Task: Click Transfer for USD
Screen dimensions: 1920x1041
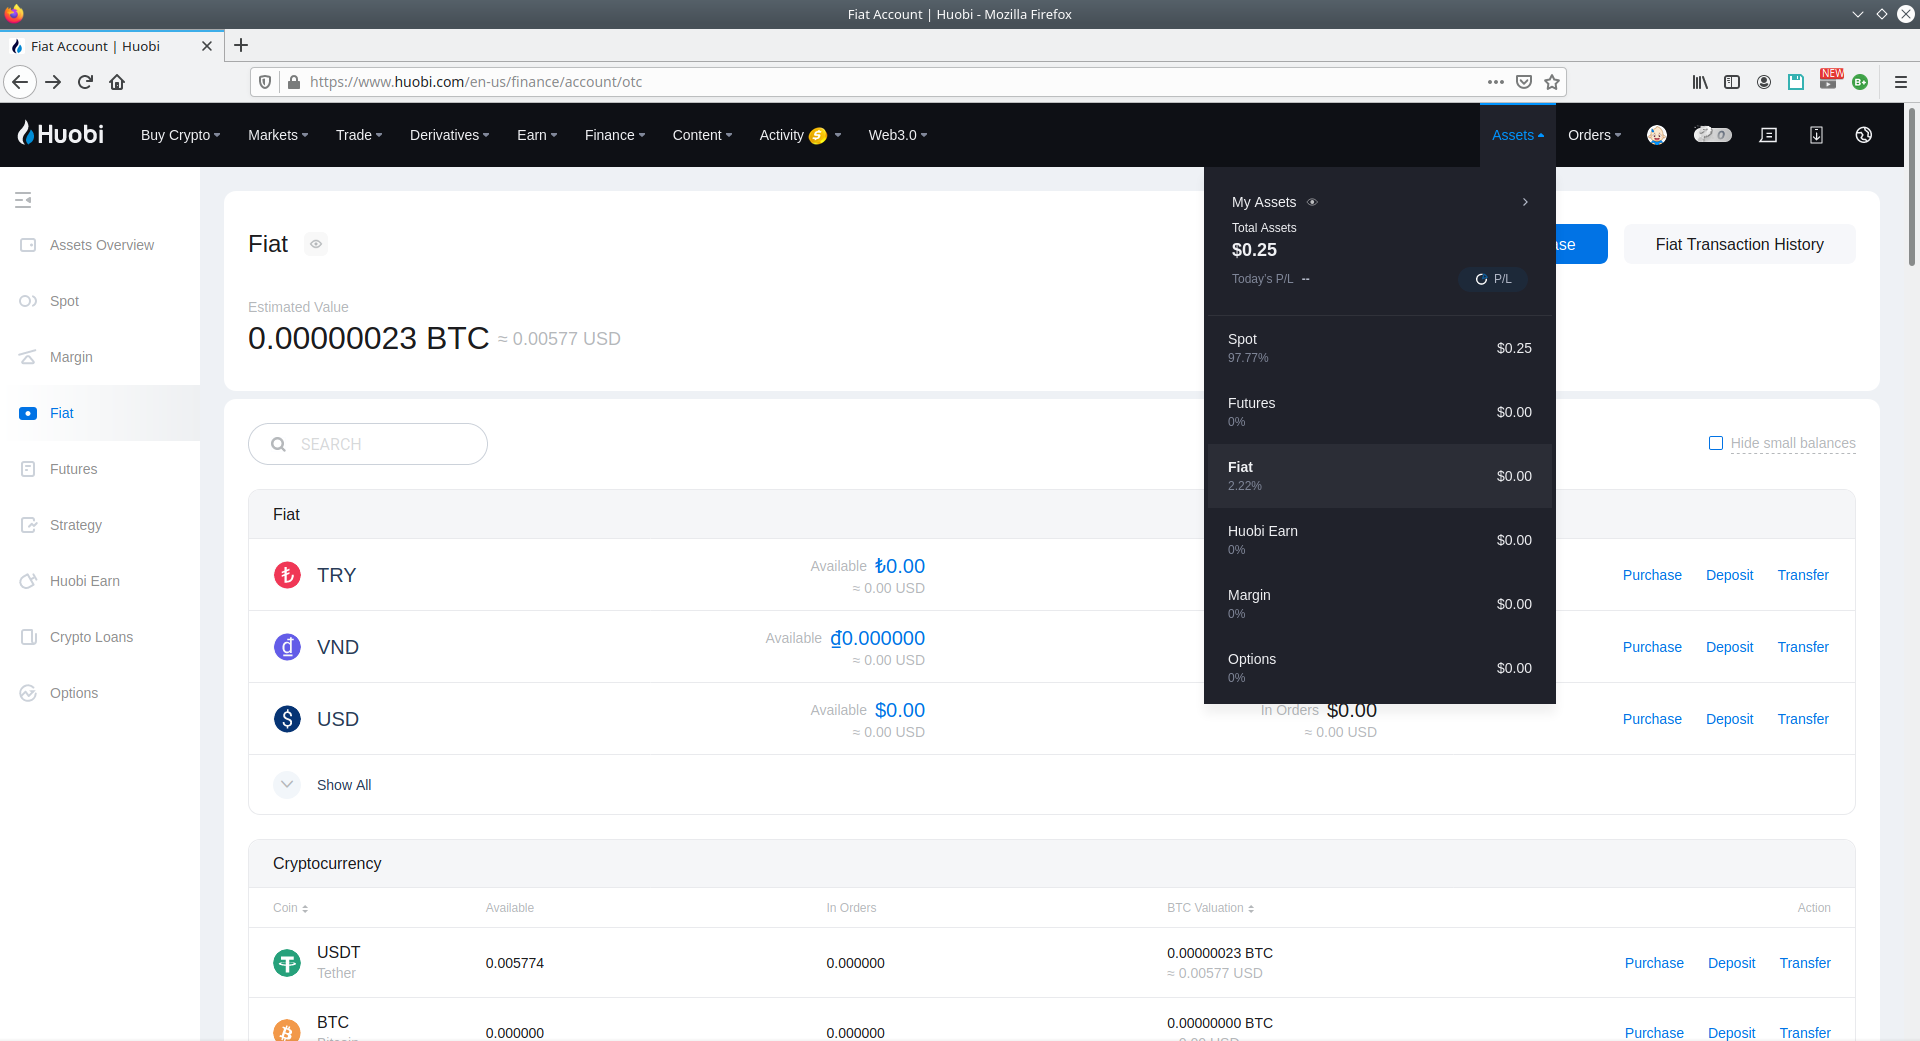Action: pos(1802,719)
